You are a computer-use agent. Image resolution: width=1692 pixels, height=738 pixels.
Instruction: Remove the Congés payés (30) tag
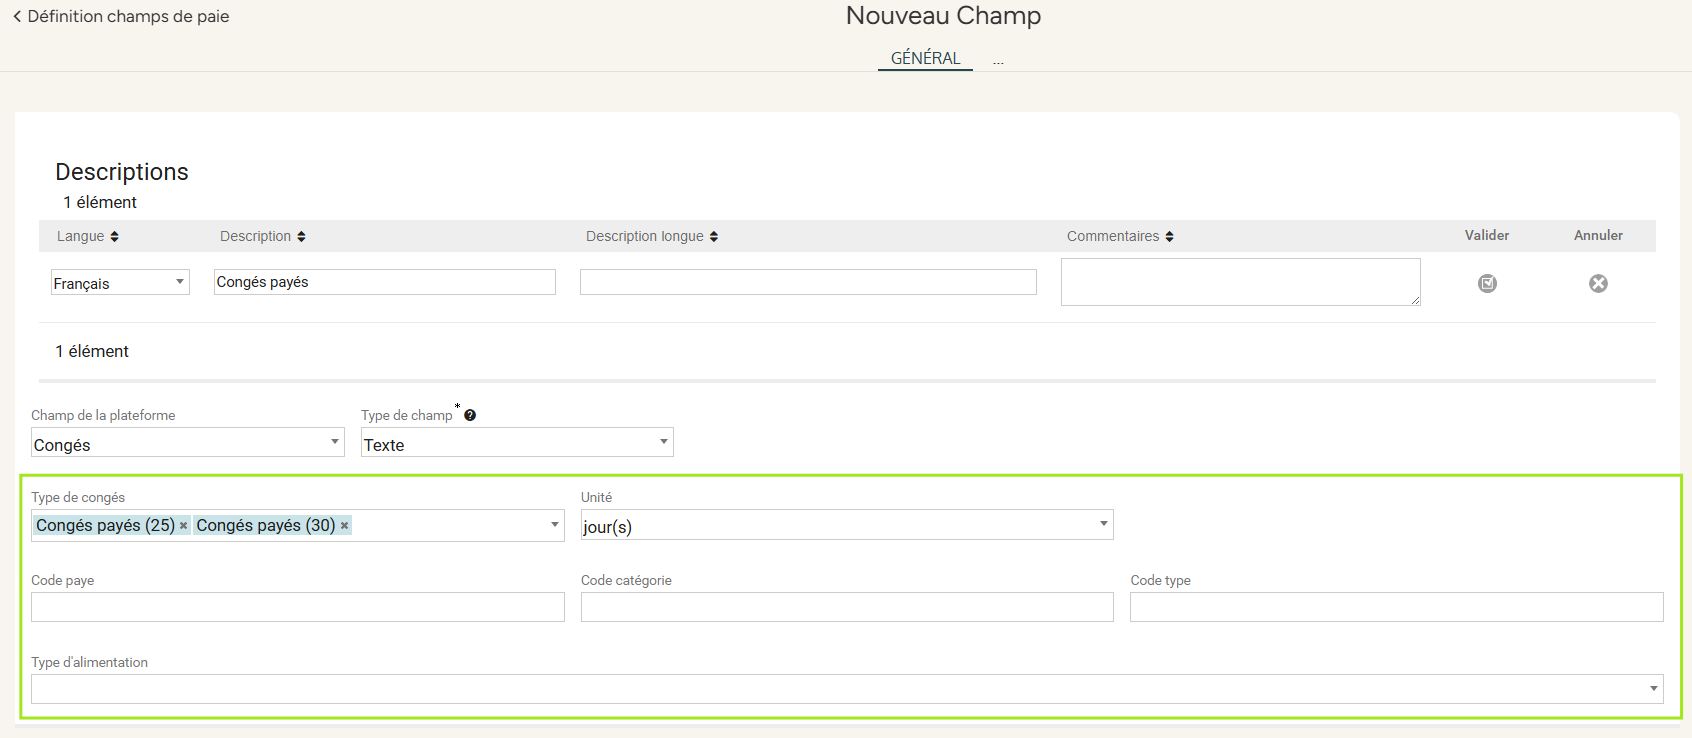coord(345,526)
